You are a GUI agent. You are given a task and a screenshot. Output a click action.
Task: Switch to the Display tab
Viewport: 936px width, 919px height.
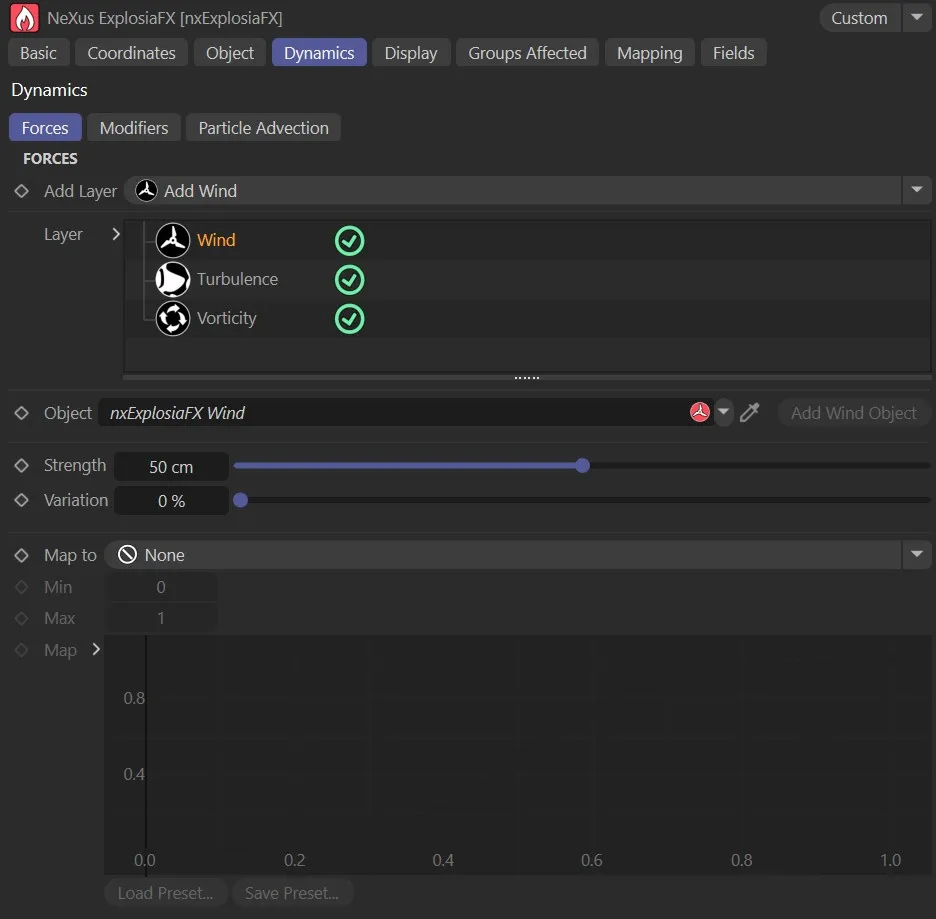pos(411,53)
